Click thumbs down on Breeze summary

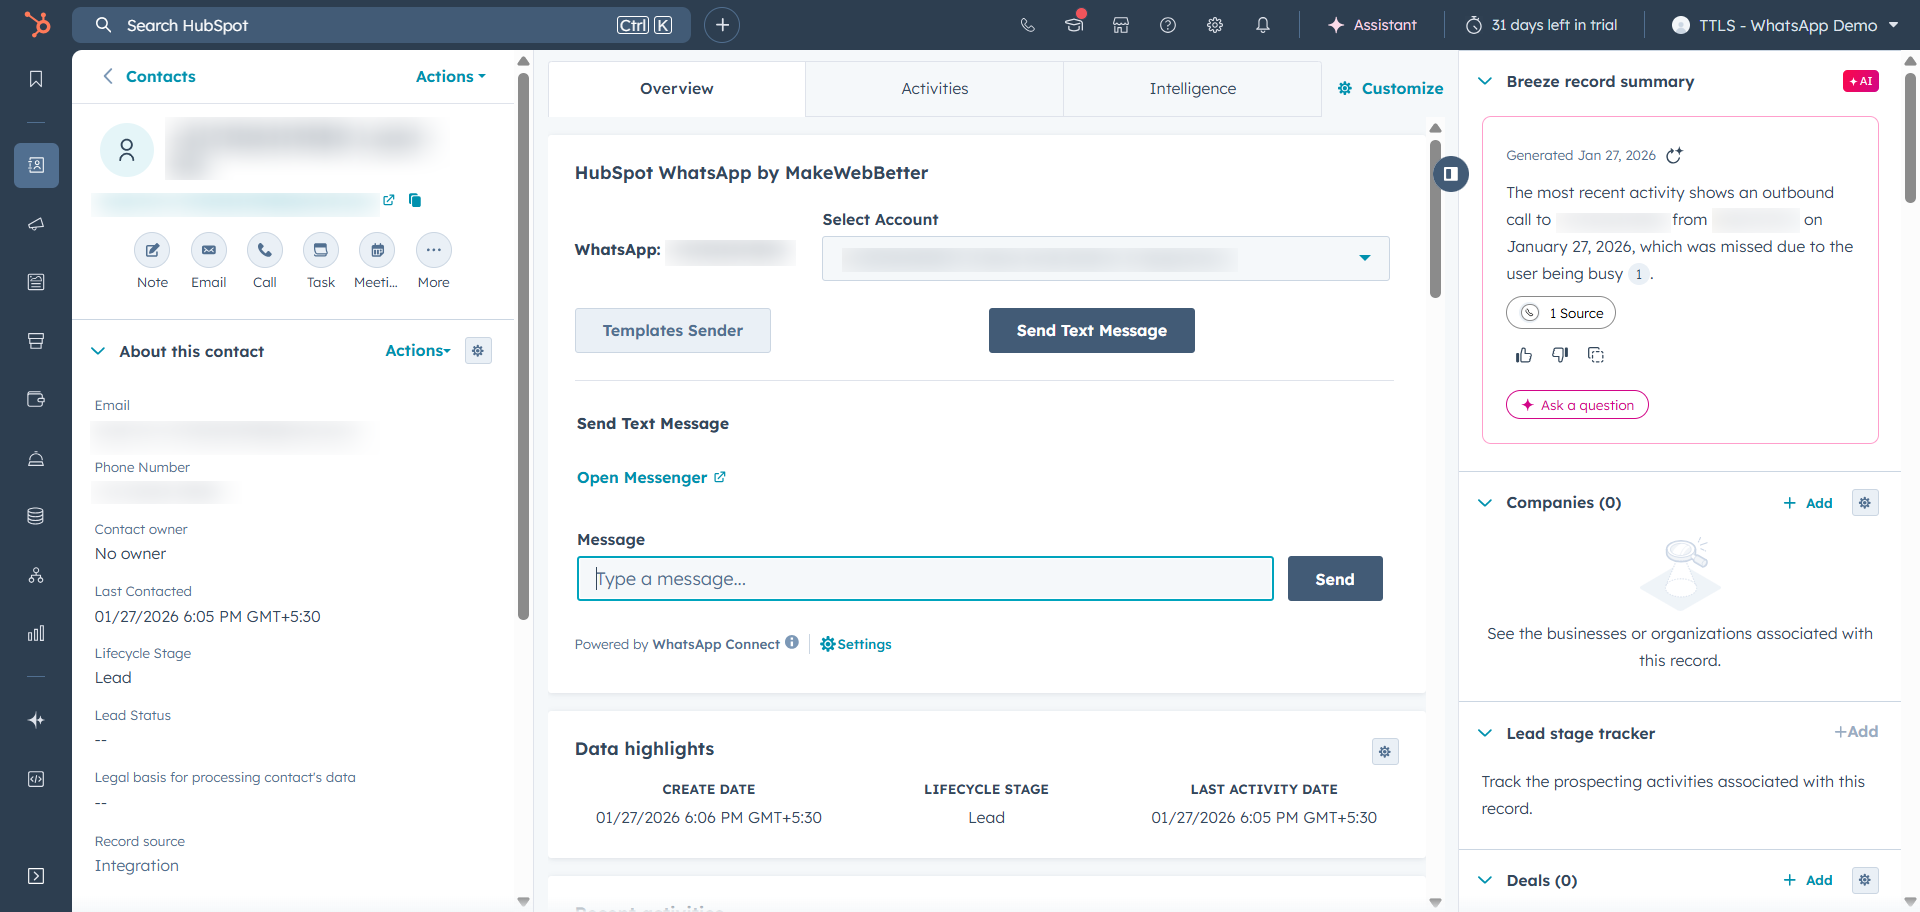(1559, 355)
